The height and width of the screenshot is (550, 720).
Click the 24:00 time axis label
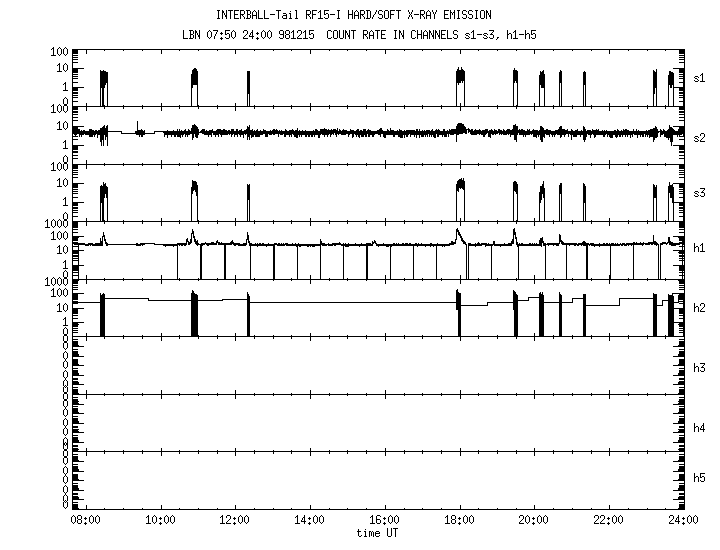(x=683, y=521)
